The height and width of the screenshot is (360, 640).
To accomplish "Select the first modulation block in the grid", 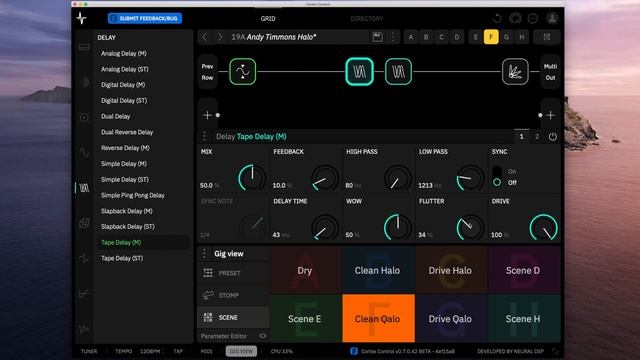I will (x=242, y=71).
